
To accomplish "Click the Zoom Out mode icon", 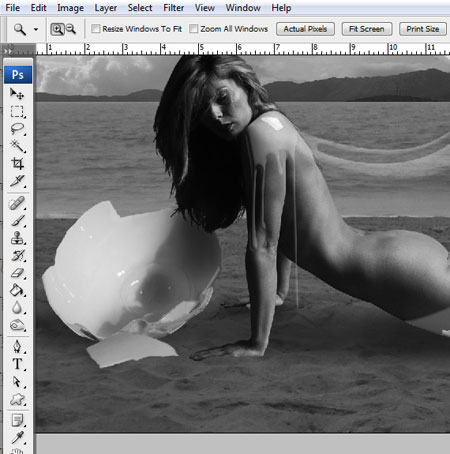I will (71, 29).
